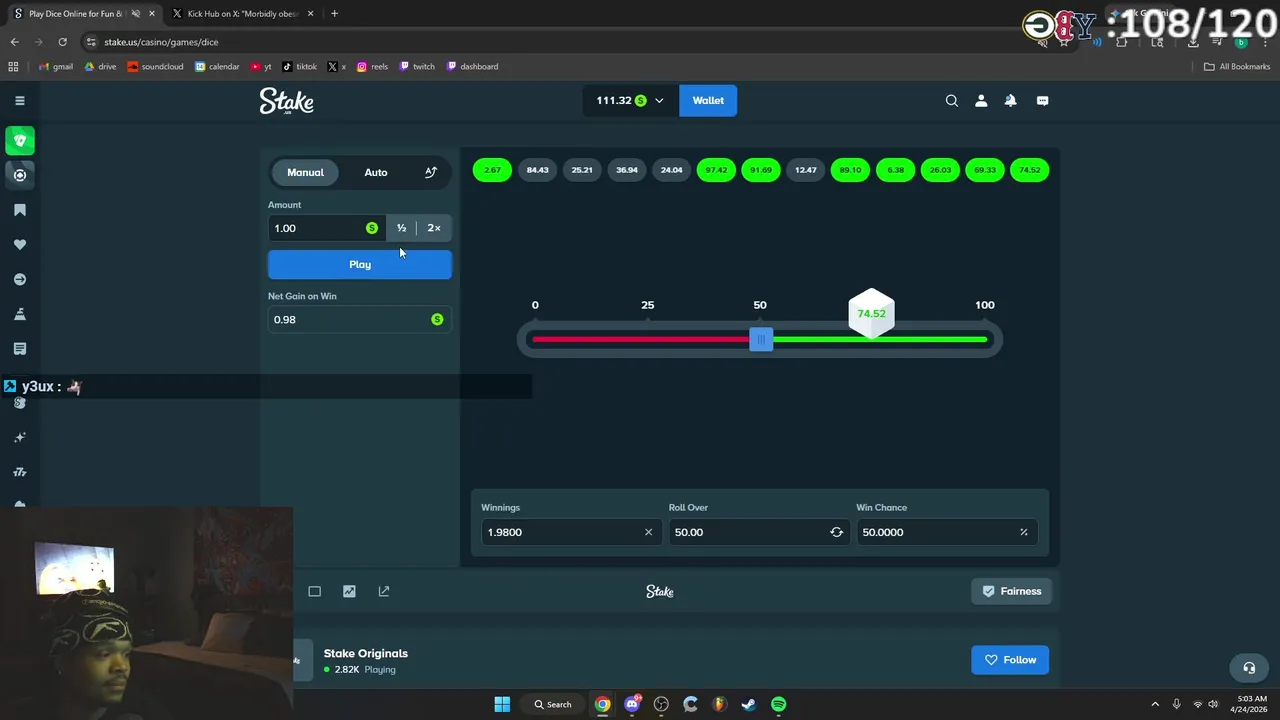Reload the page with the refresh icon

[62, 42]
